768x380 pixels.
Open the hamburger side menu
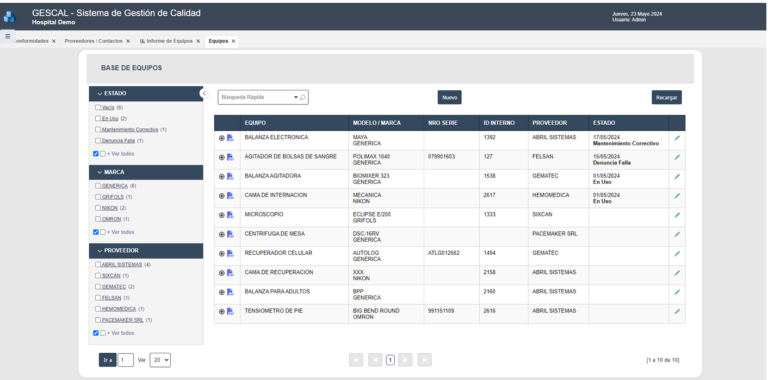(x=7, y=37)
